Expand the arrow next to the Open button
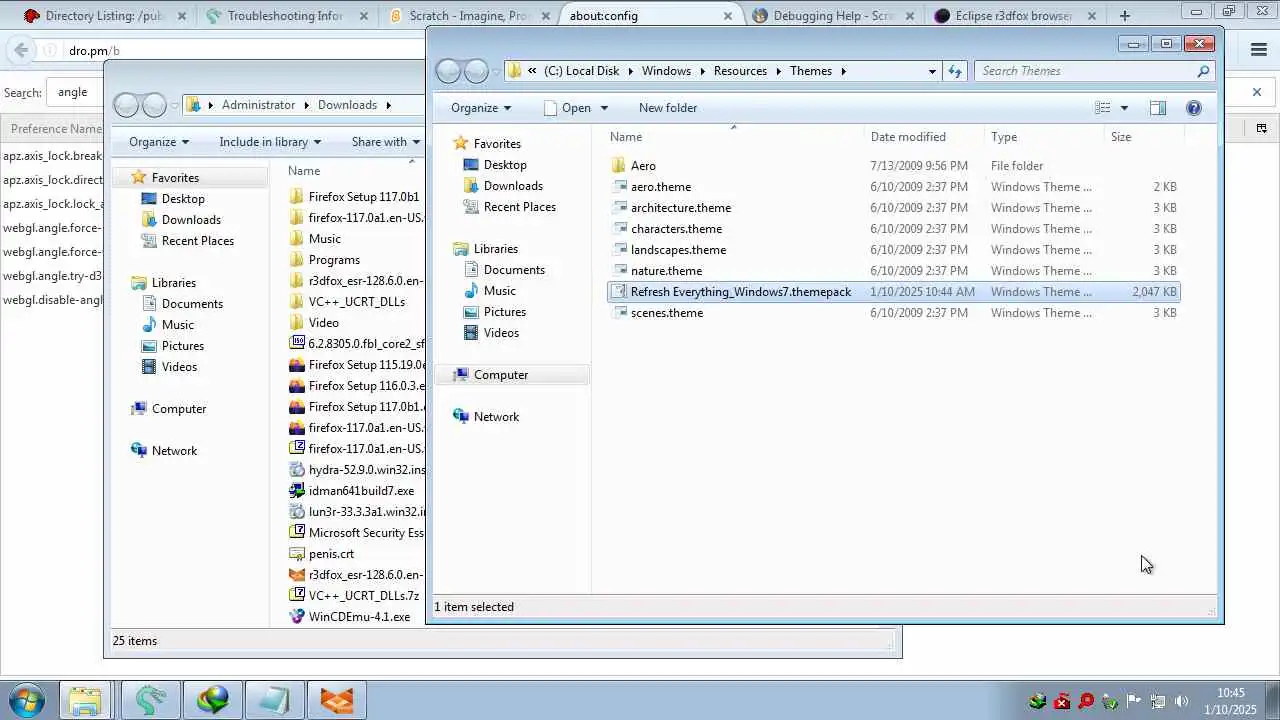This screenshot has height=720, width=1280. tap(603, 108)
